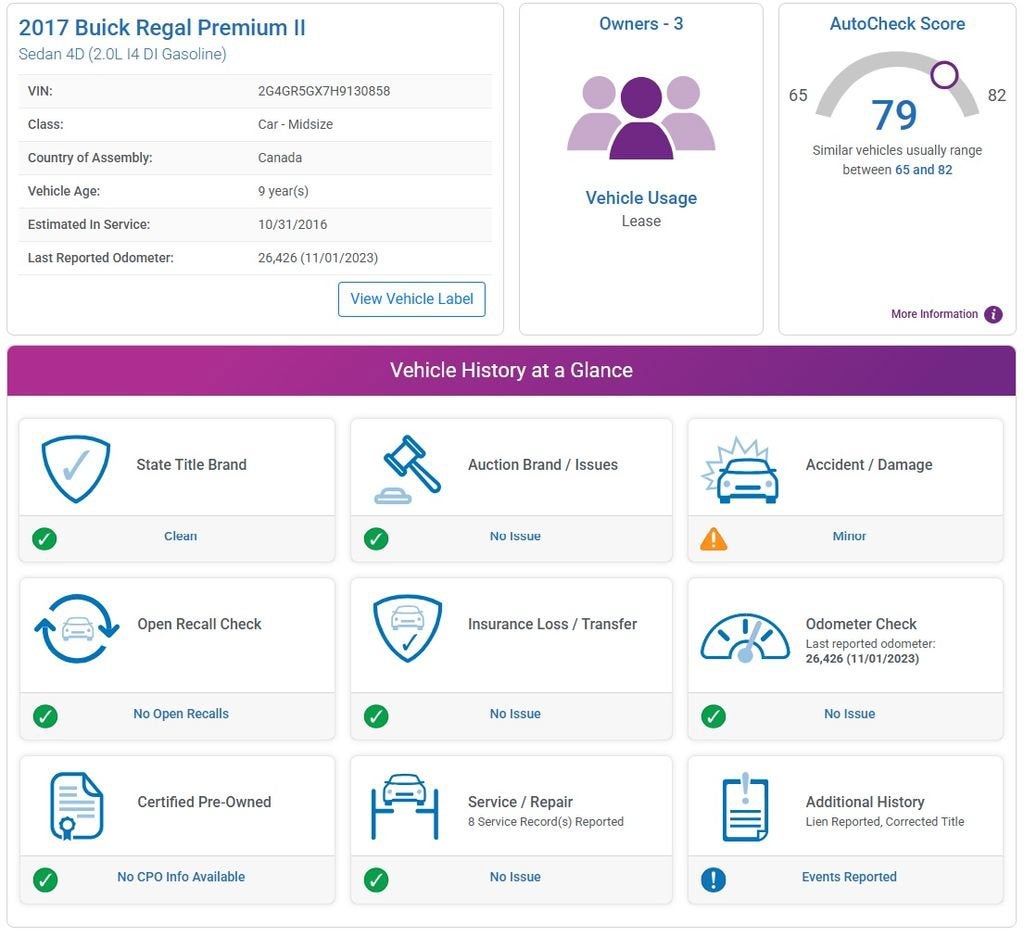Click the Vehicle Usage heading
1024x937 pixels.
point(641,198)
